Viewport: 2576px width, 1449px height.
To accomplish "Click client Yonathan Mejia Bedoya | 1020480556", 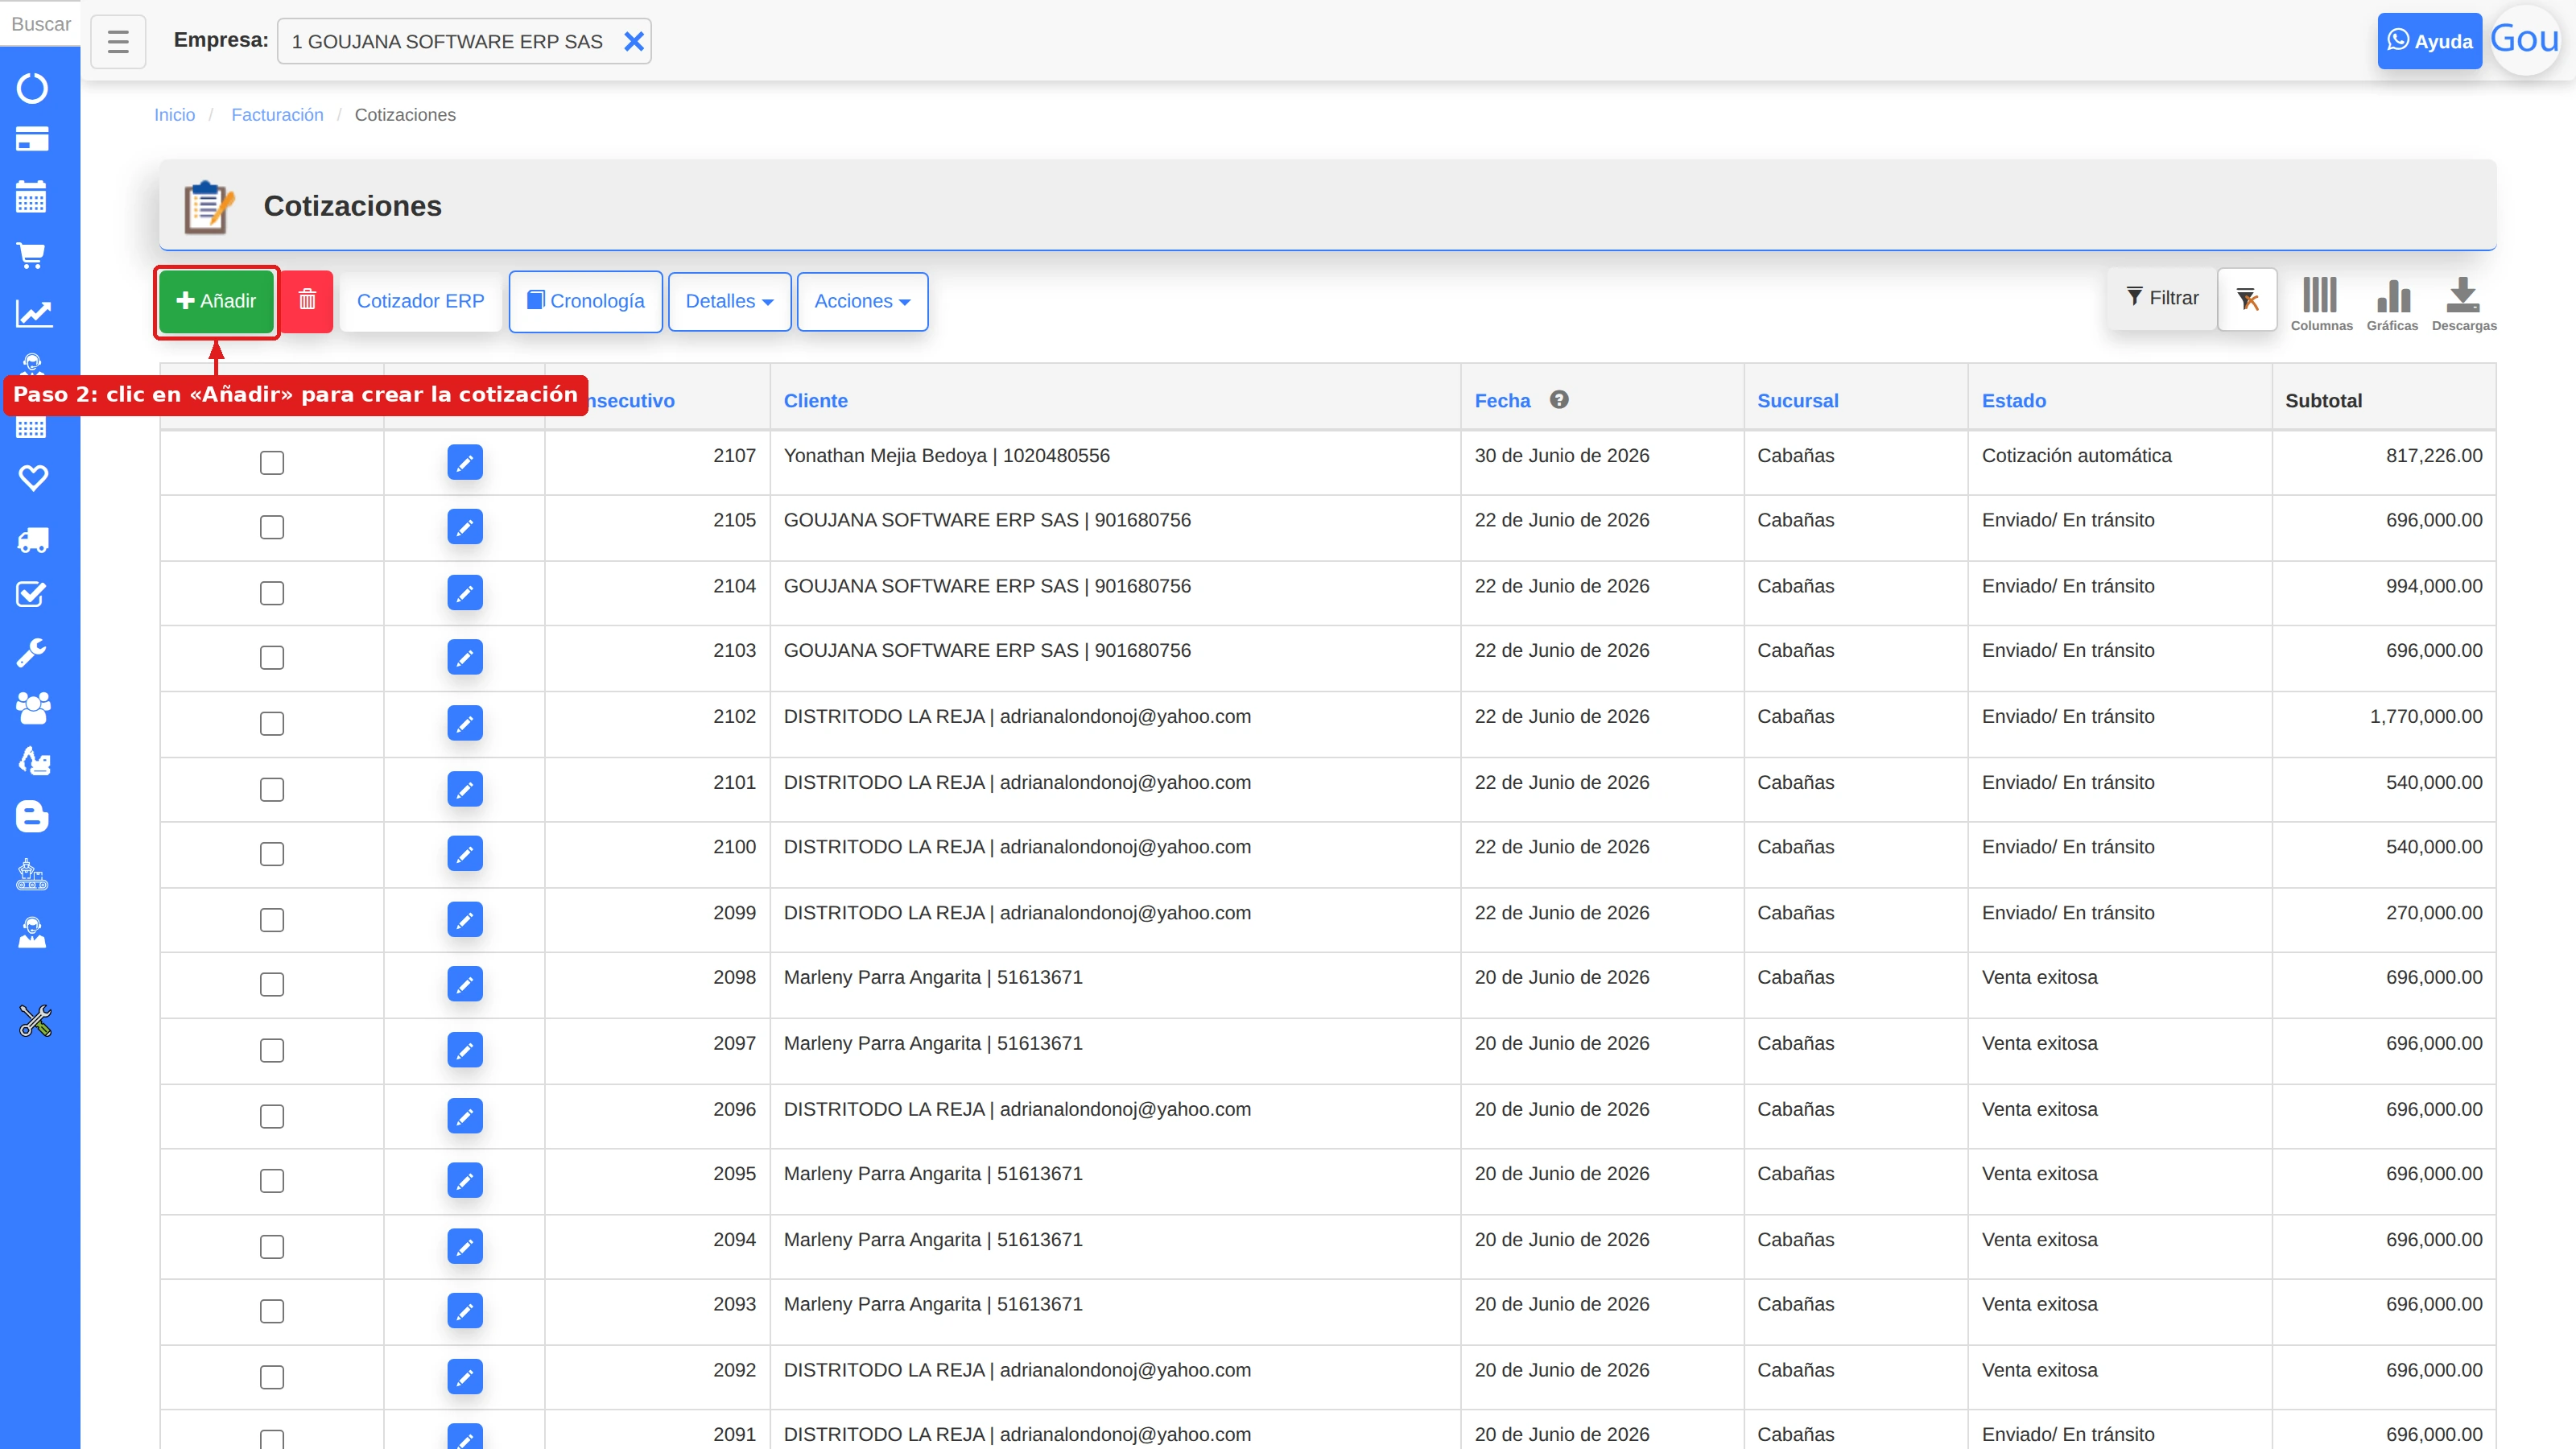I will pos(946,455).
